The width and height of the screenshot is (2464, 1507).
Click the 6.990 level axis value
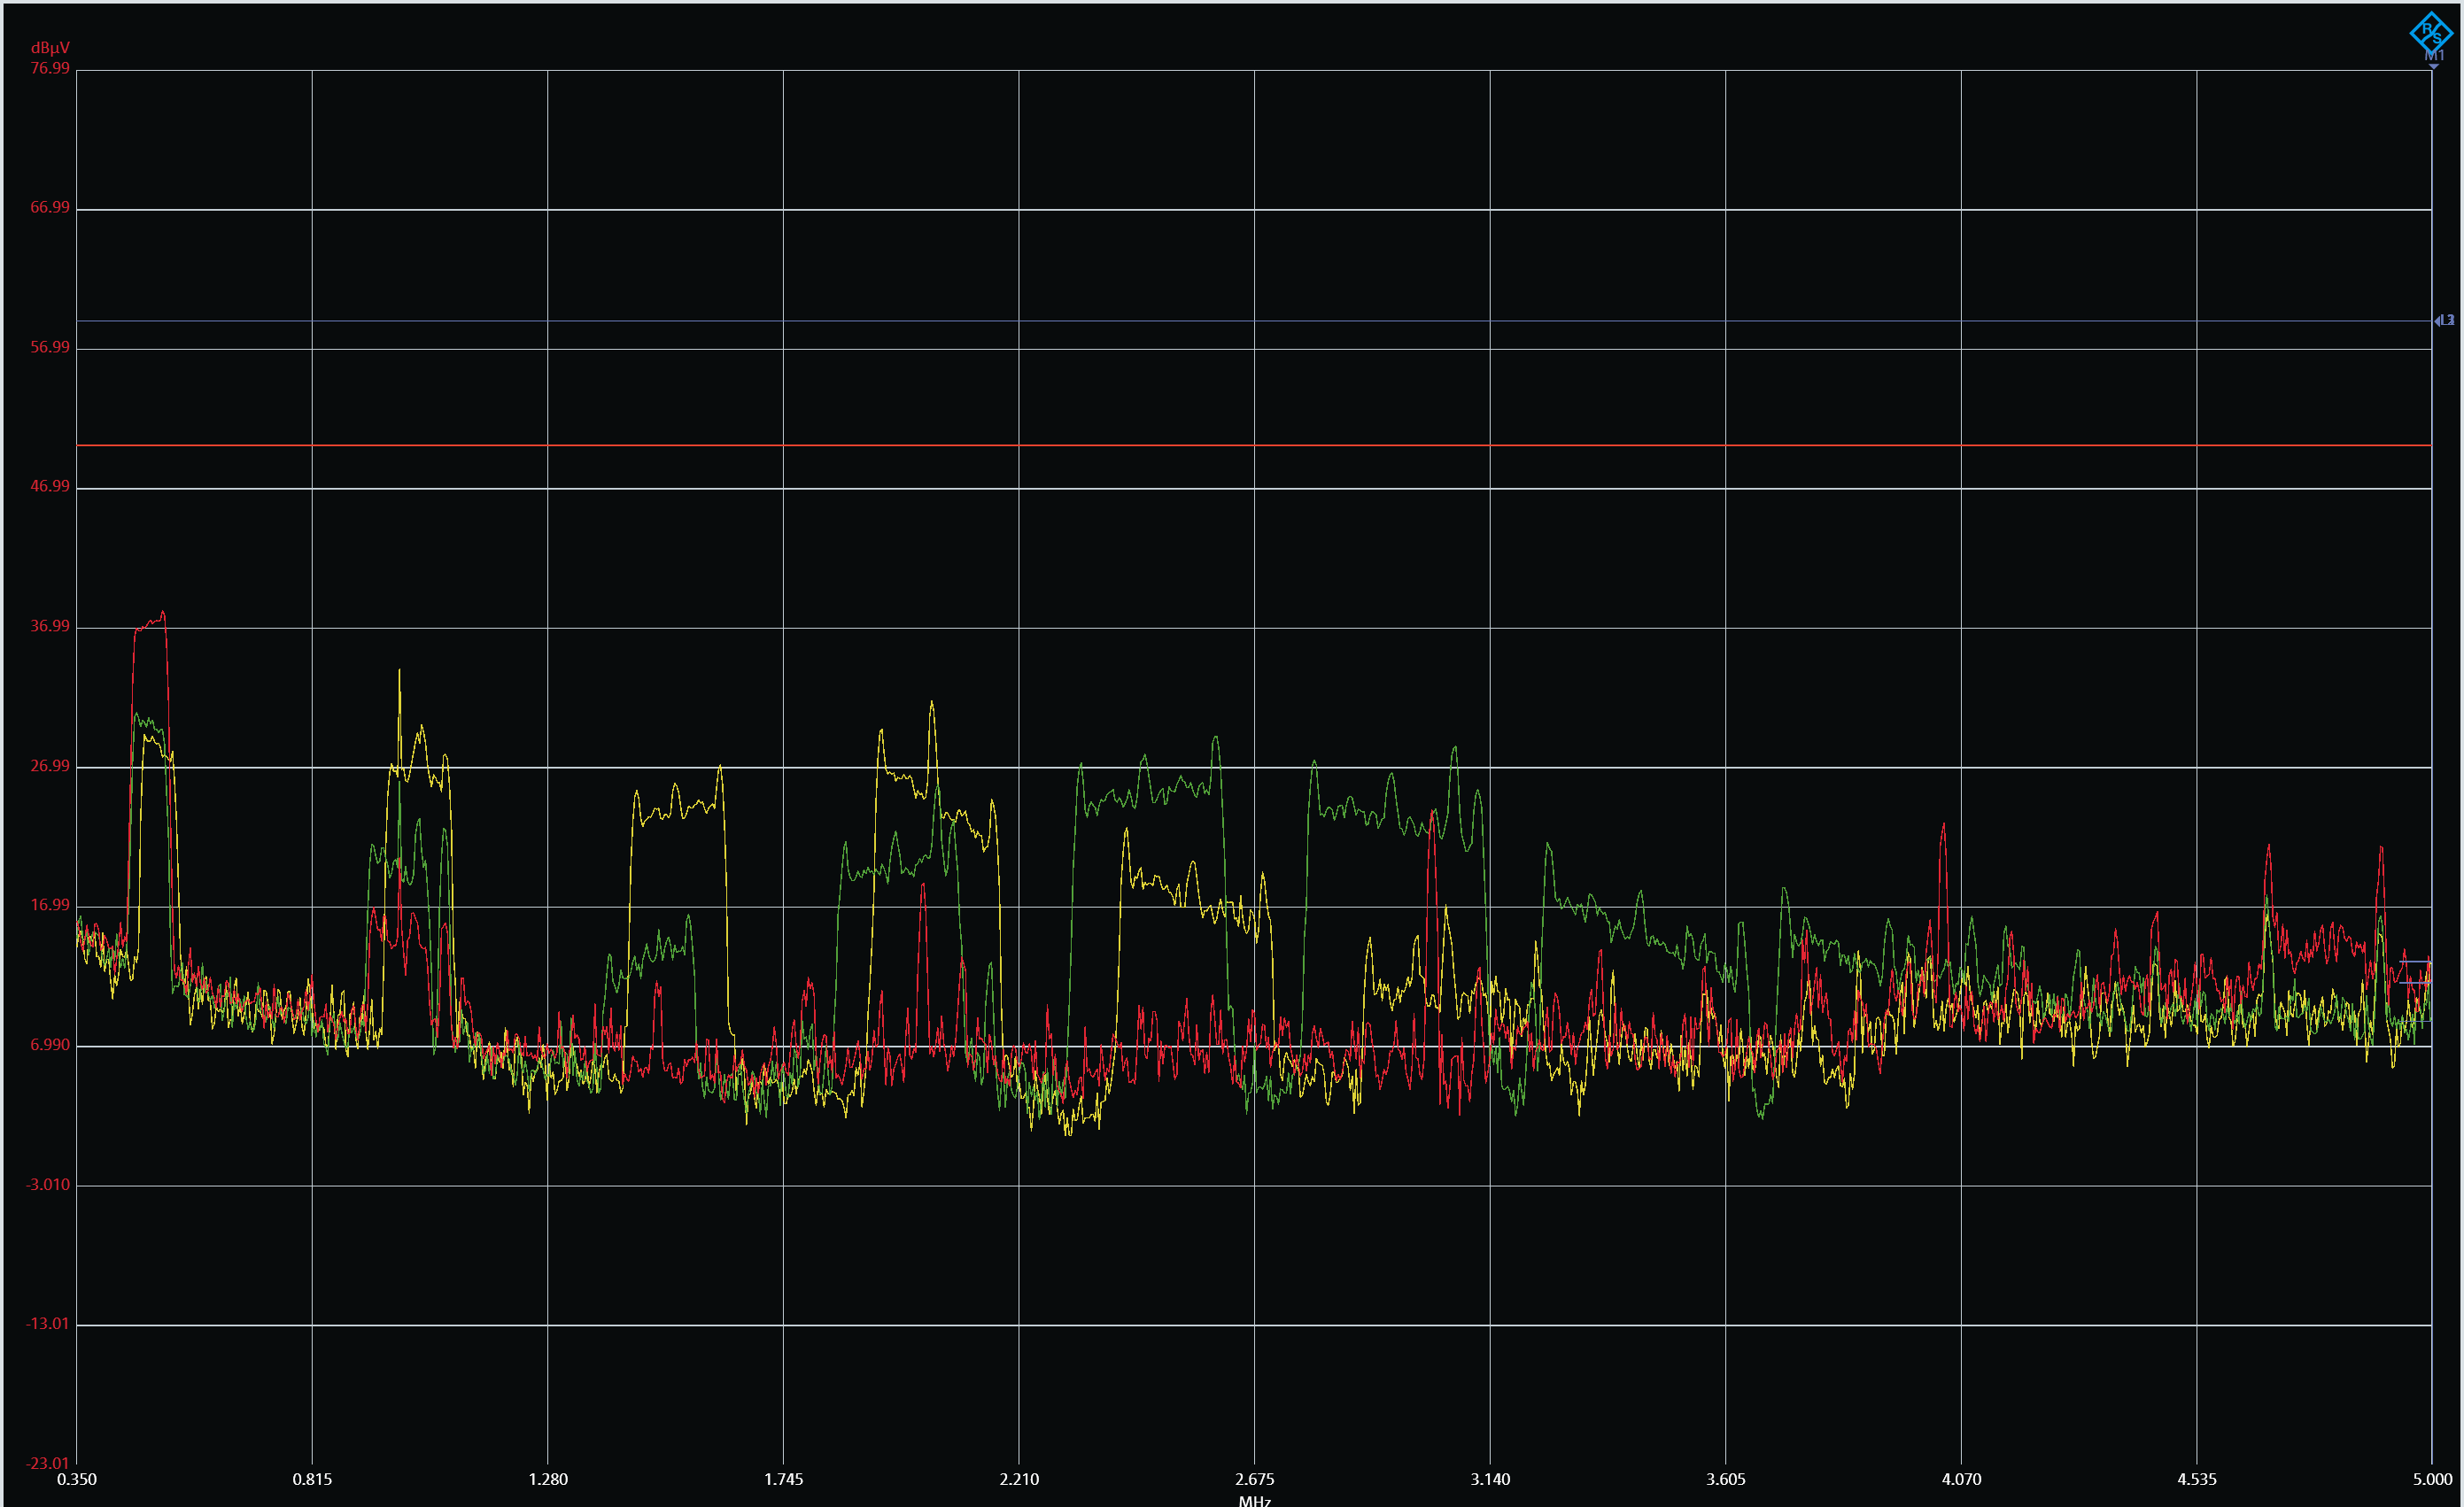[50, 1045]
